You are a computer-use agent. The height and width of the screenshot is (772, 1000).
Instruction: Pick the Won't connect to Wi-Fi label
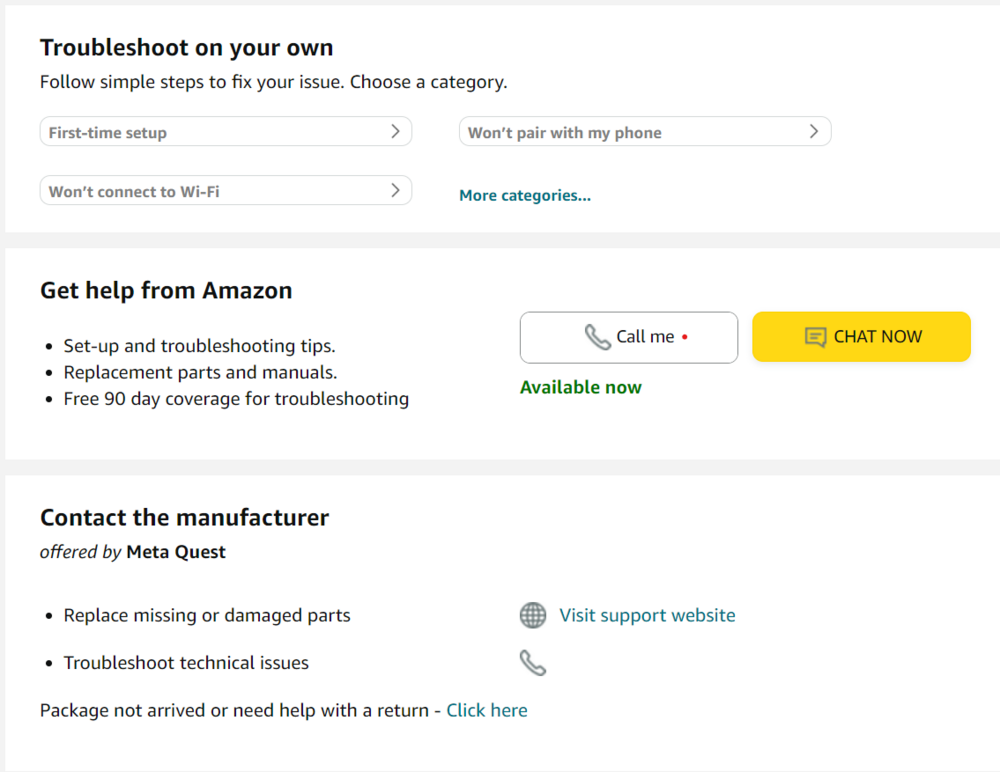134,192
